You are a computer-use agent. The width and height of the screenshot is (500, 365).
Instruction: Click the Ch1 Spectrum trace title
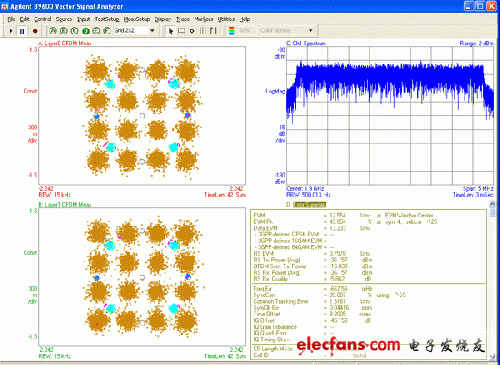306,43
